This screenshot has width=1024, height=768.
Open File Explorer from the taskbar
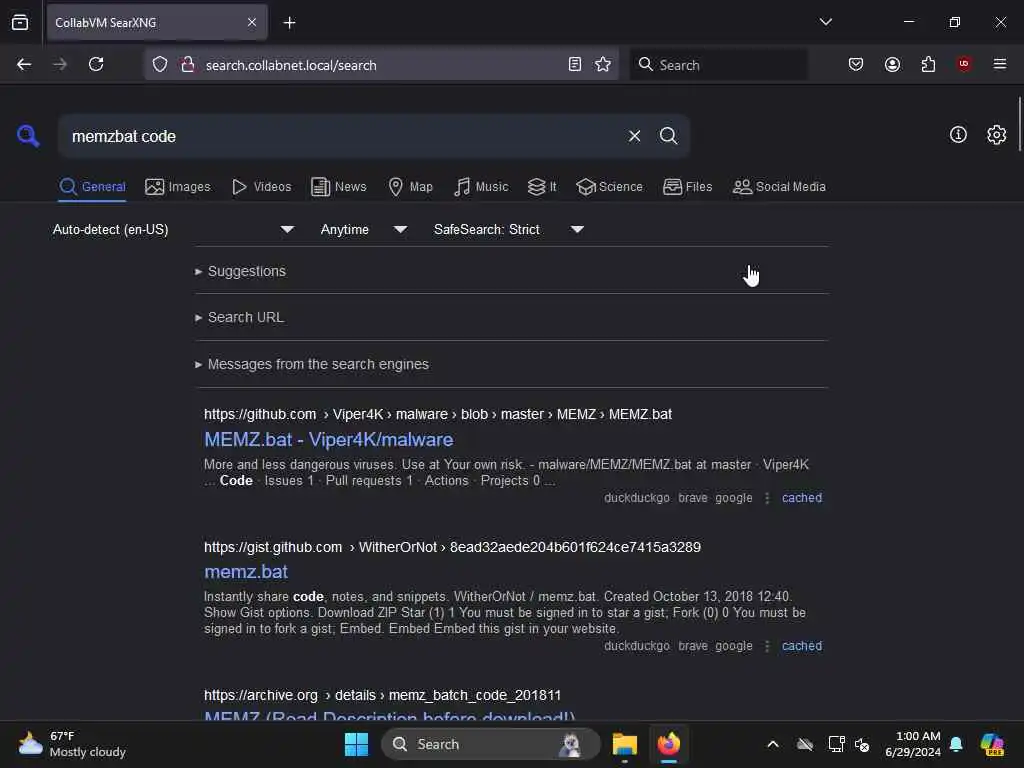[624, 744]
